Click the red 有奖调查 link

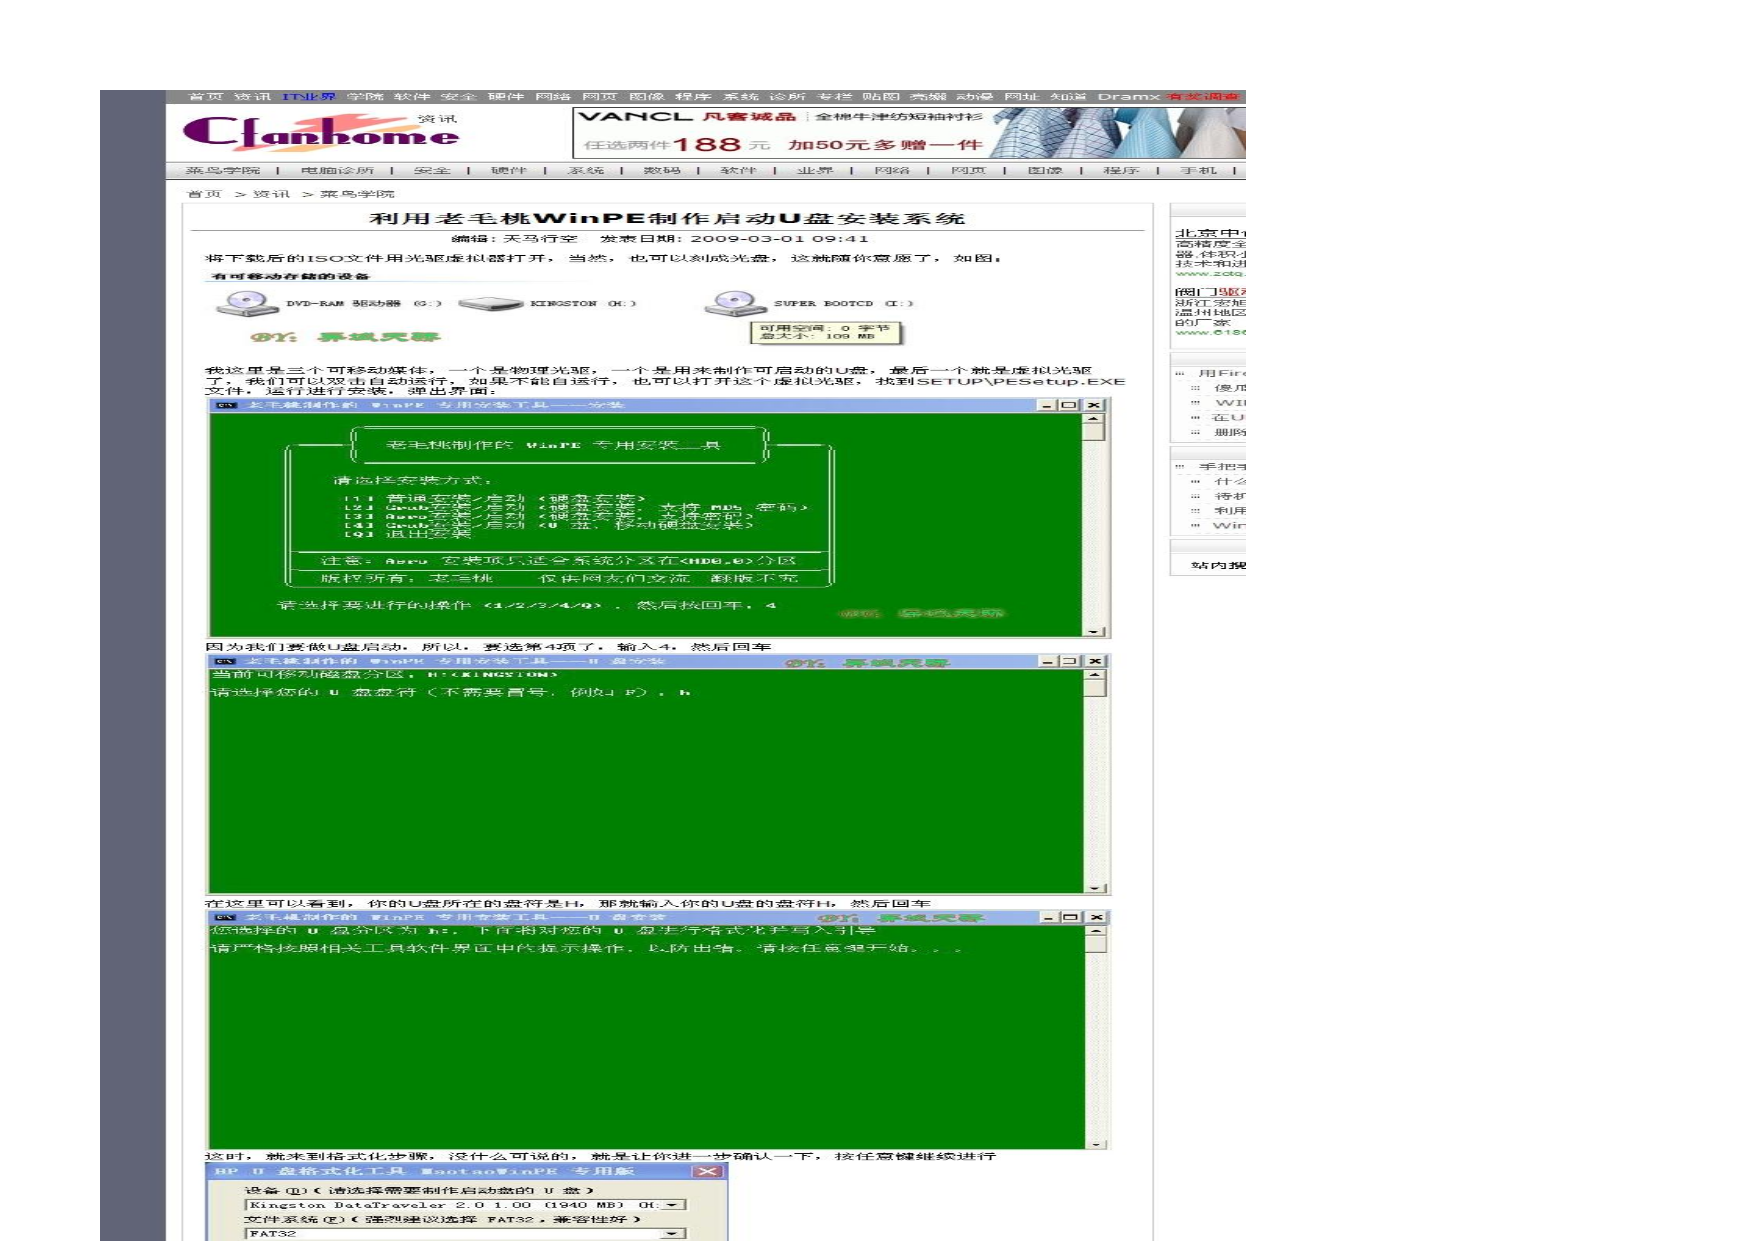click(1204, 97)
